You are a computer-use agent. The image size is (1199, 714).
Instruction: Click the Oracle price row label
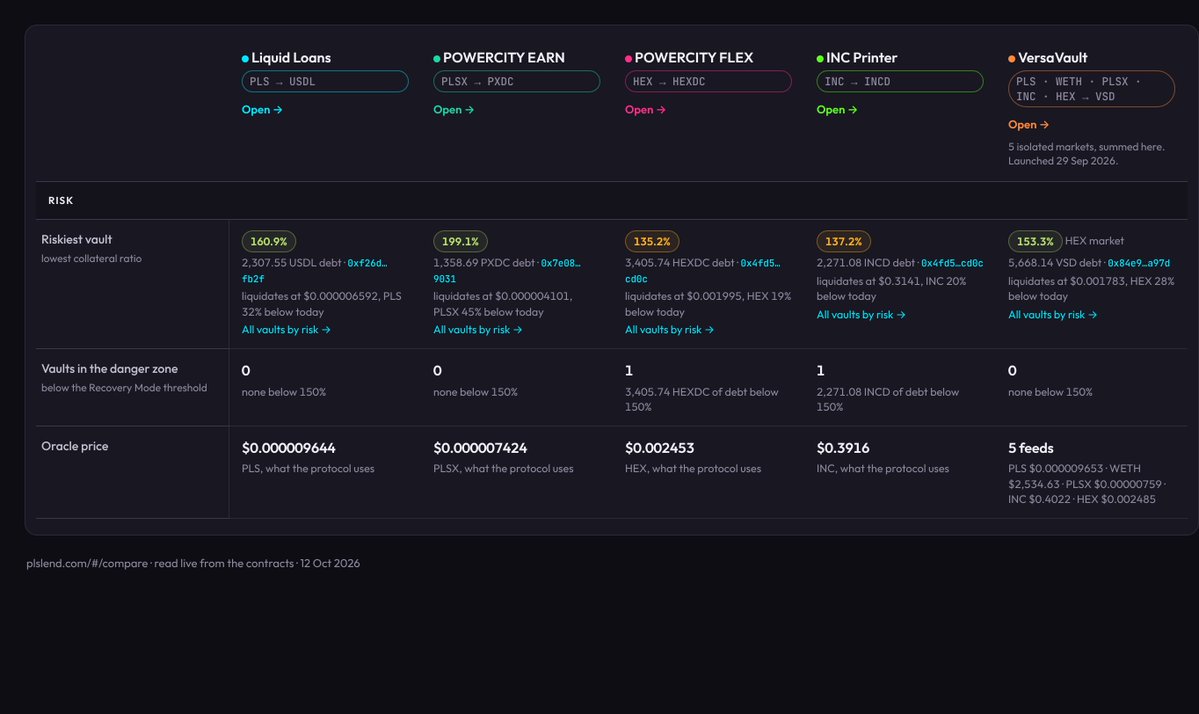pos(75,446)
